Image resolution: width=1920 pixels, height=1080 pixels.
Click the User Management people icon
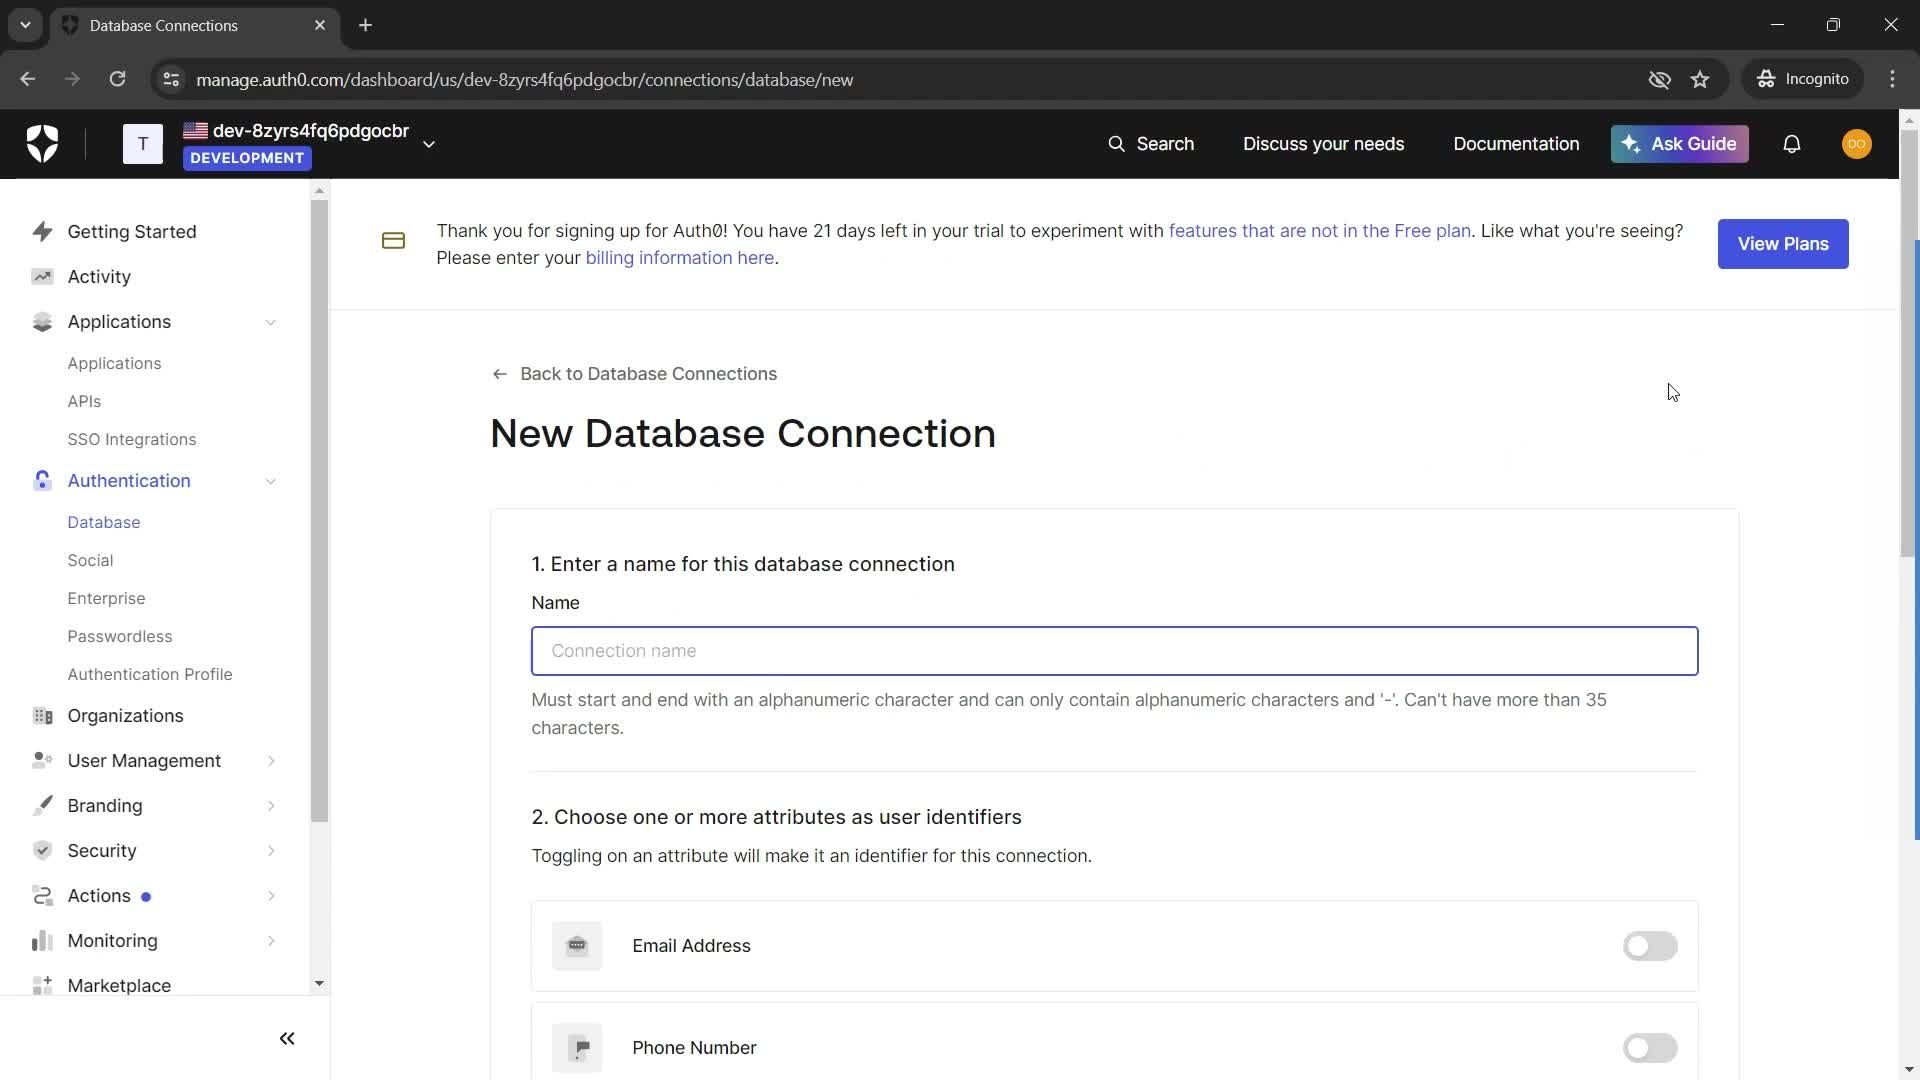(42, 761)
